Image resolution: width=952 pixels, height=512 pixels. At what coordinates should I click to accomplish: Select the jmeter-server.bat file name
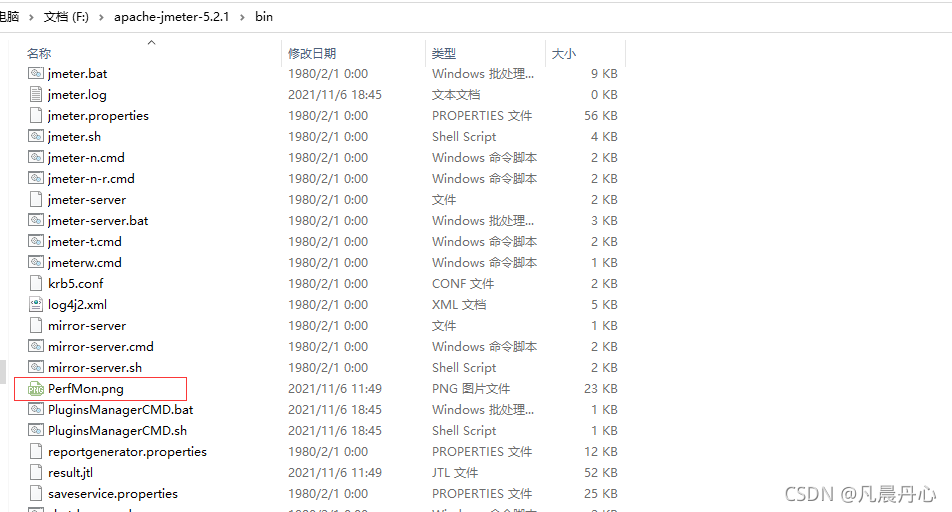click(x=98, y=220)
